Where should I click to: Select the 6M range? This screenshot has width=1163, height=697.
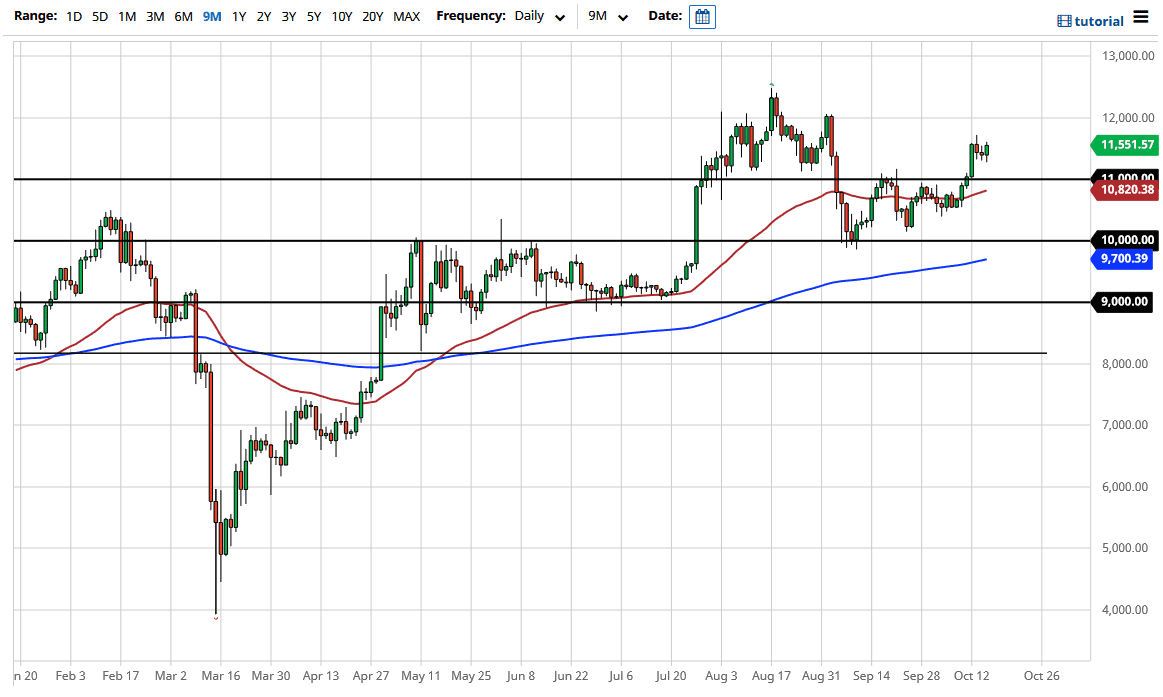[182, 16]
